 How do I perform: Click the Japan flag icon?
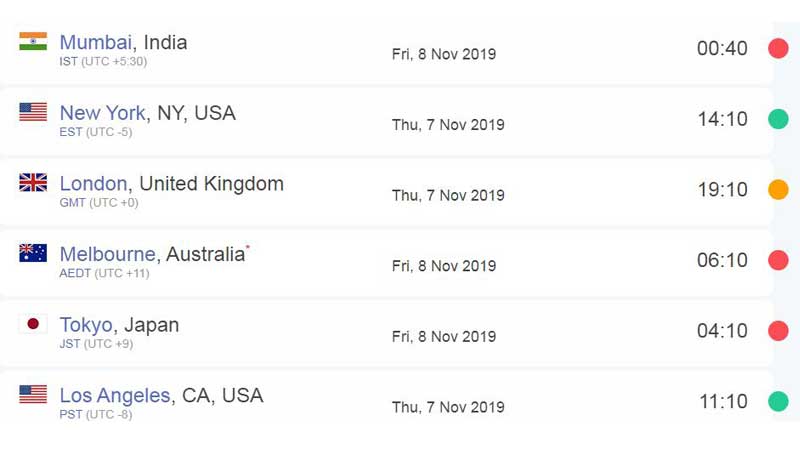[33, 323]
